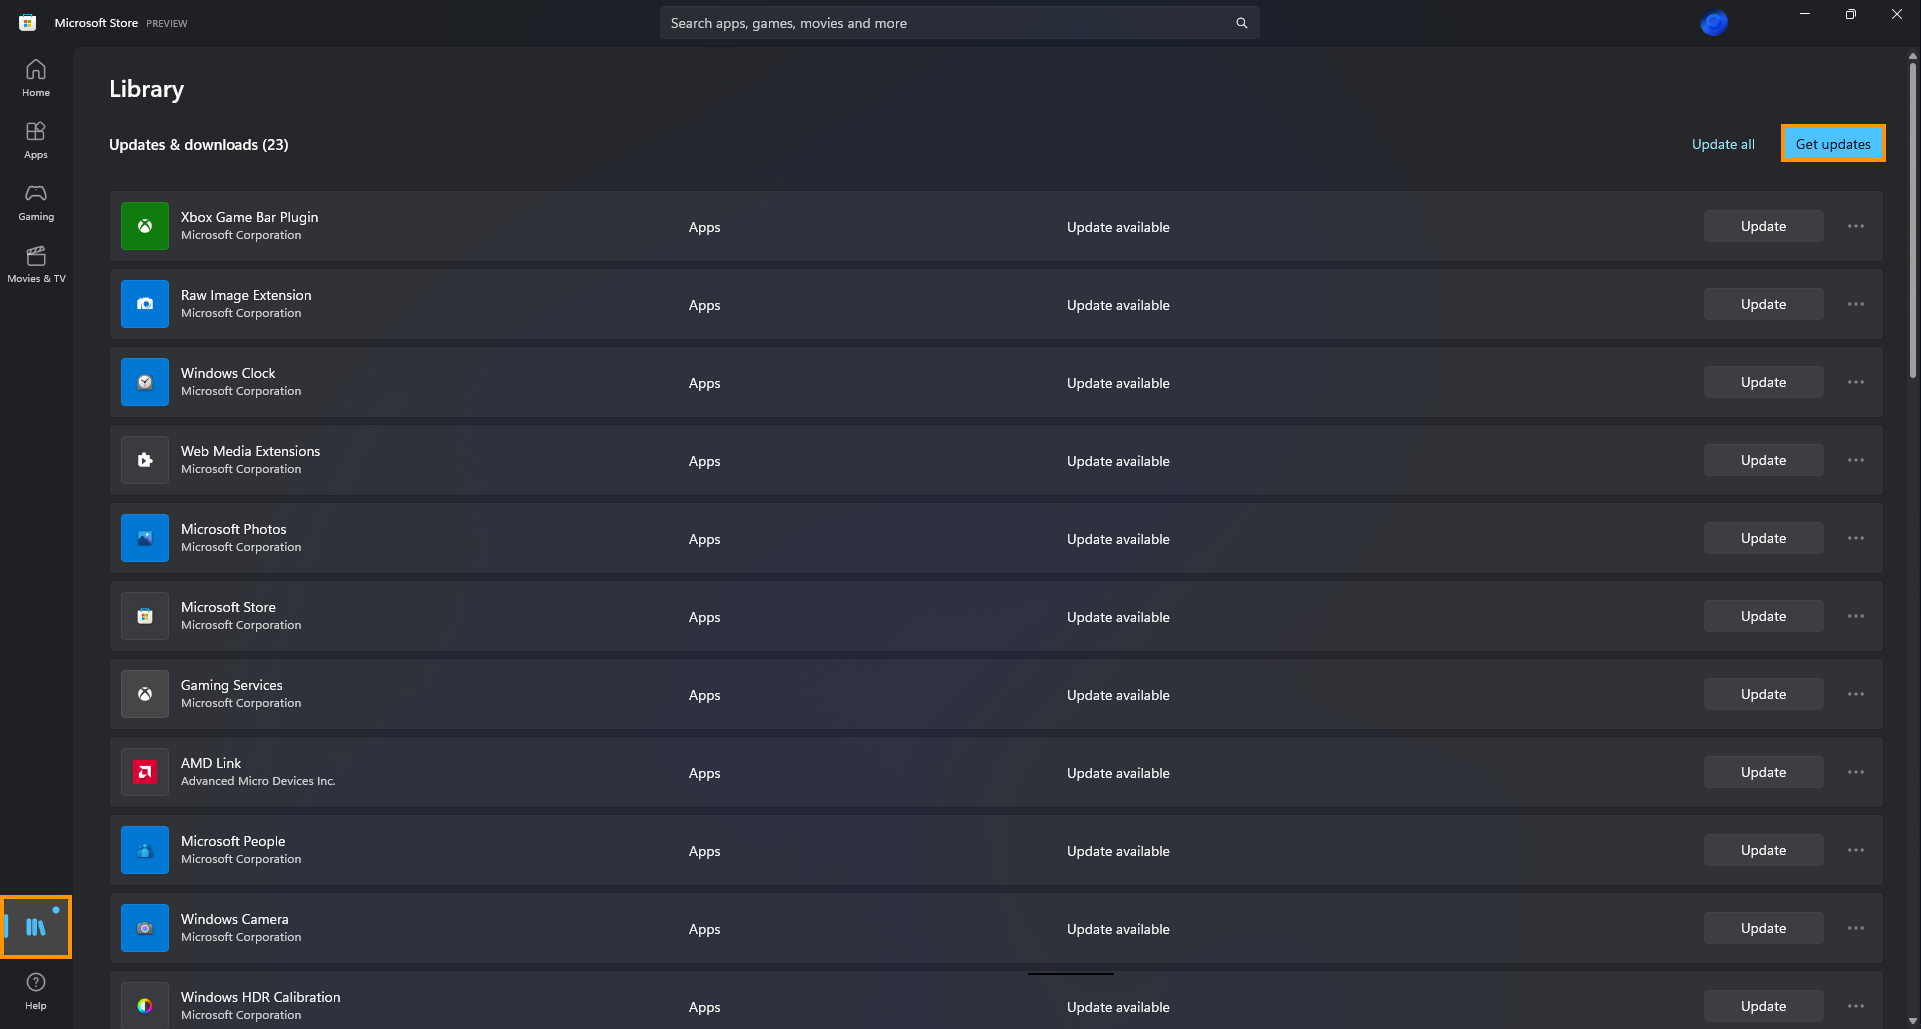Open more options for Web Media Extensions
Viewport: 1921px width, 1029px height.
tap(1856, 460)
